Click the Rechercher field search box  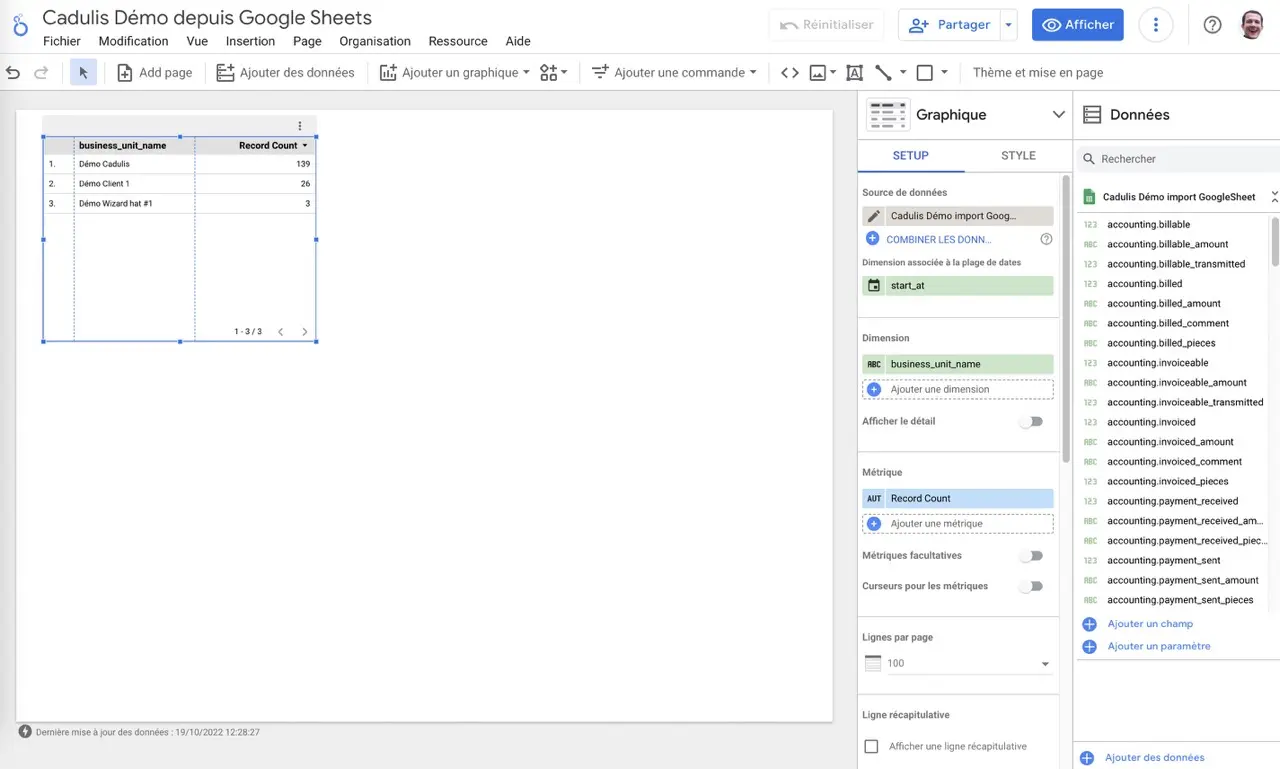pyautogui.click(x=1180, y=159)
